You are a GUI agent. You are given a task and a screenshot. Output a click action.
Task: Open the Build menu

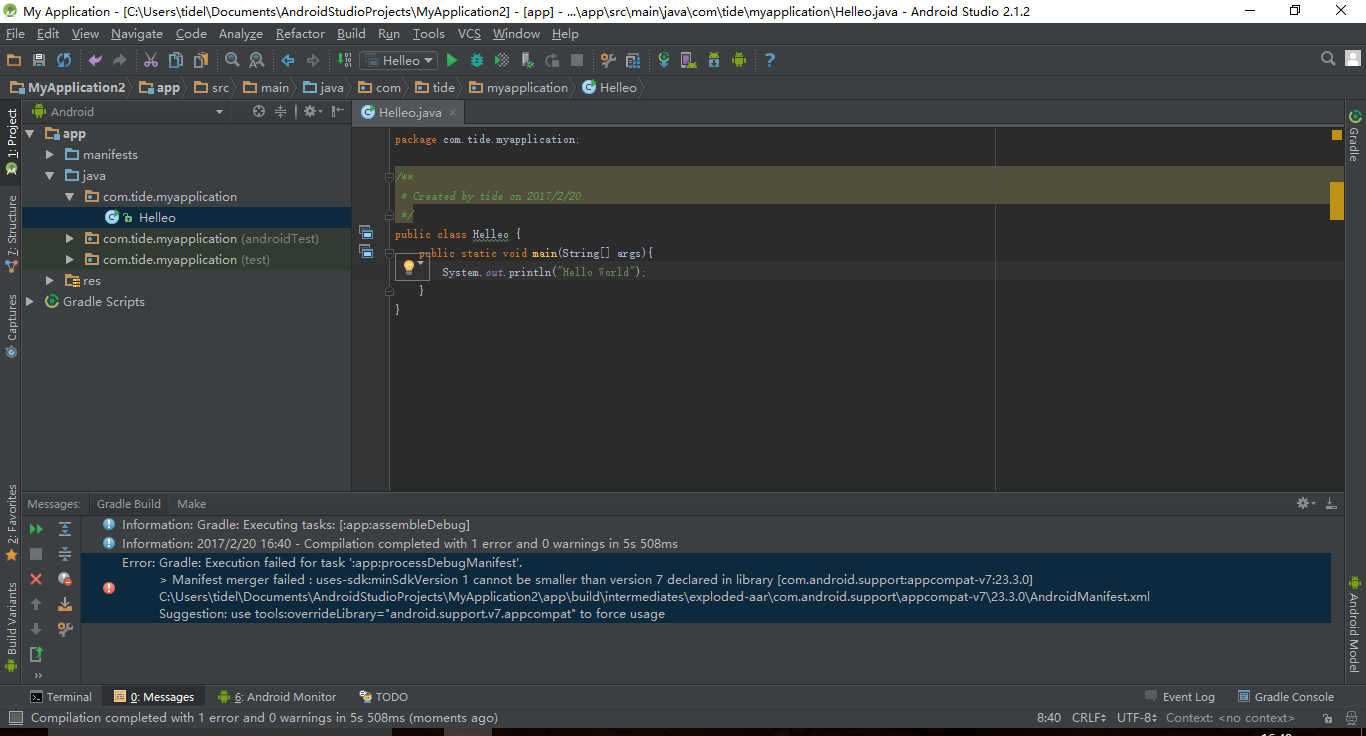351,34
